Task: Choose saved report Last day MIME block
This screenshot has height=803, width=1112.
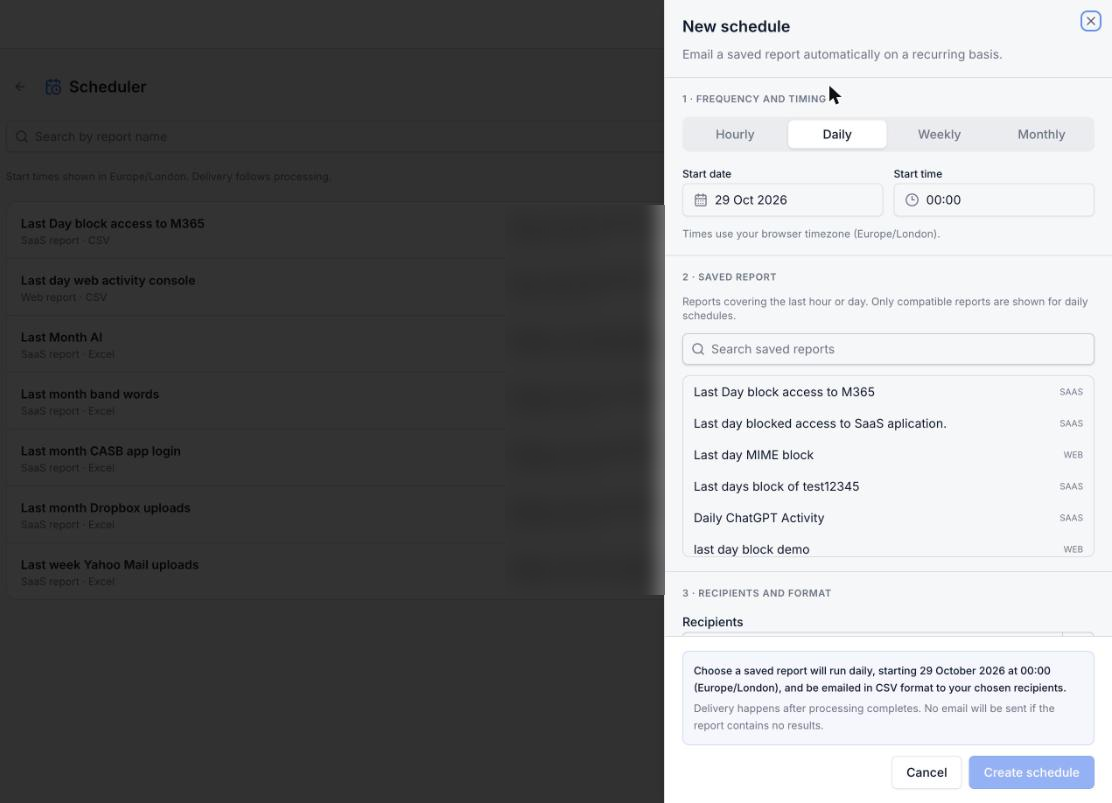Action: 888,455
